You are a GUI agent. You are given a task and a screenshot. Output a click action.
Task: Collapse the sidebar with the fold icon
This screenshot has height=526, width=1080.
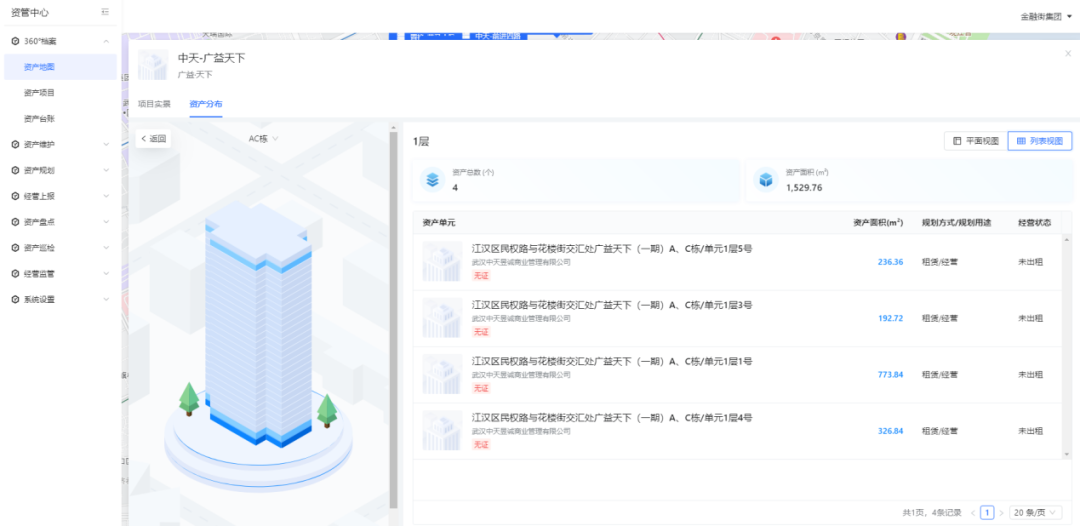105,12
